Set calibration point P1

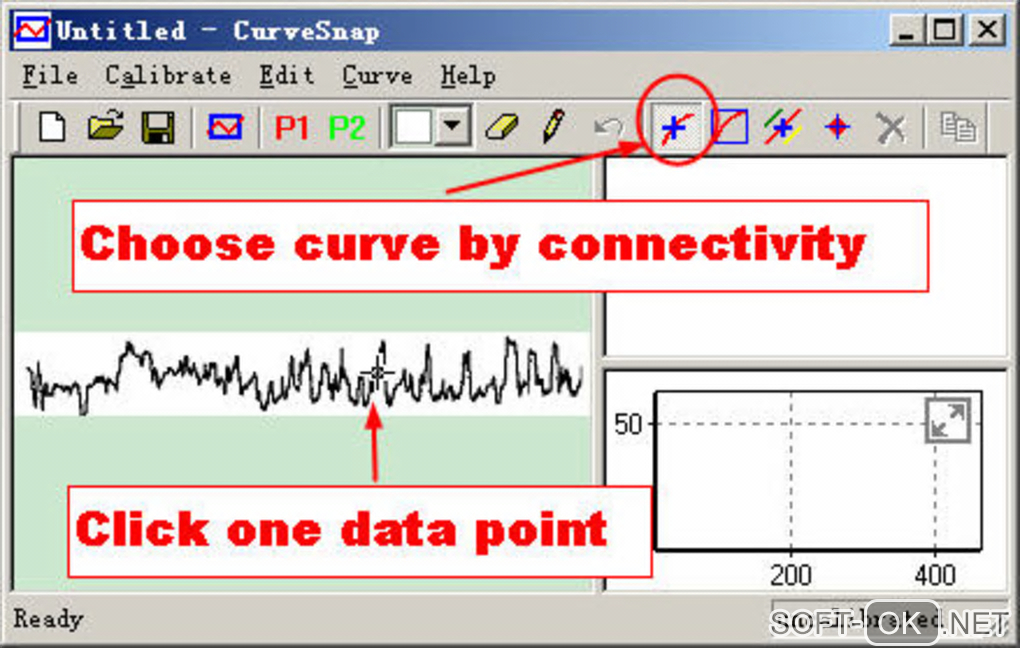point(291,128)
